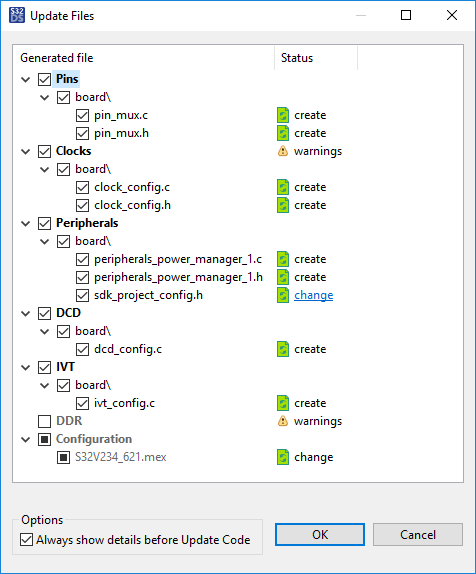Open the change link for sdk_project_config.h
476x574 pixels.
[313, 295]
